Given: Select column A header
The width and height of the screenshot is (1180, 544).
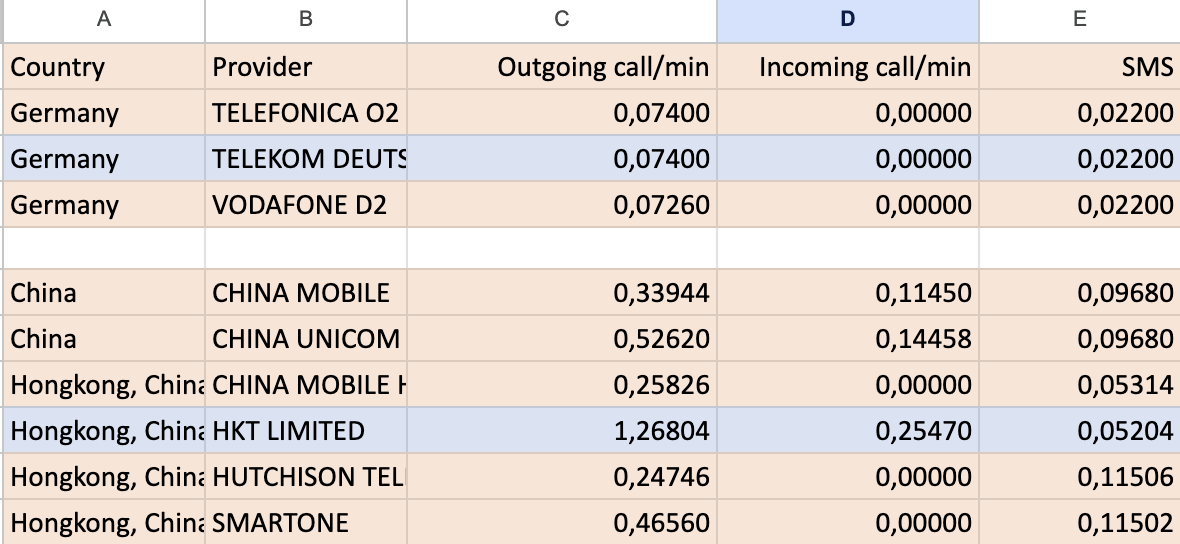Looking at the screenshot, I should (x=104, y=20).
